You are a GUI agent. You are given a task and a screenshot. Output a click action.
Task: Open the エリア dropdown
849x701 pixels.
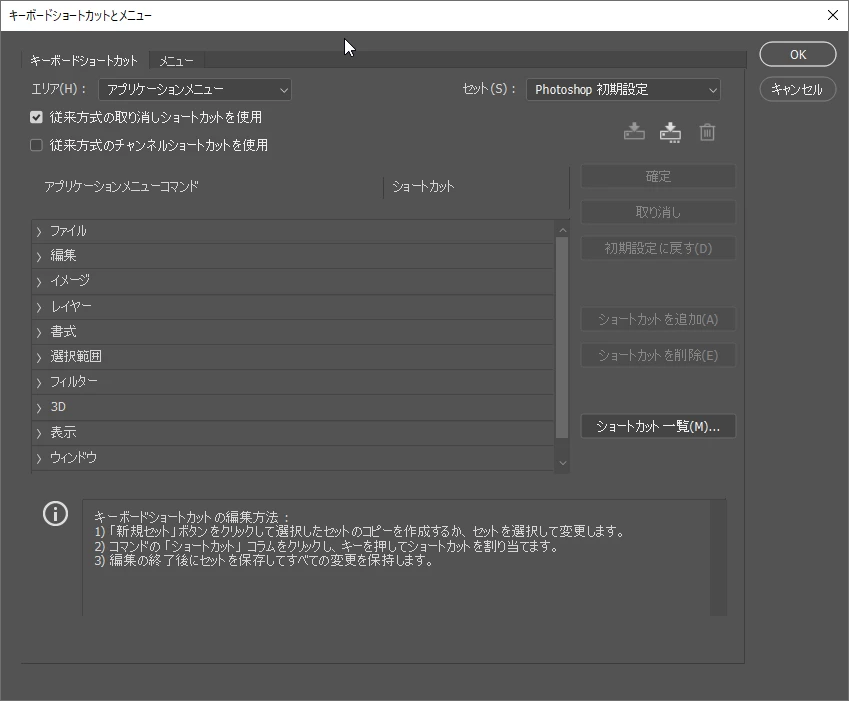195,89
